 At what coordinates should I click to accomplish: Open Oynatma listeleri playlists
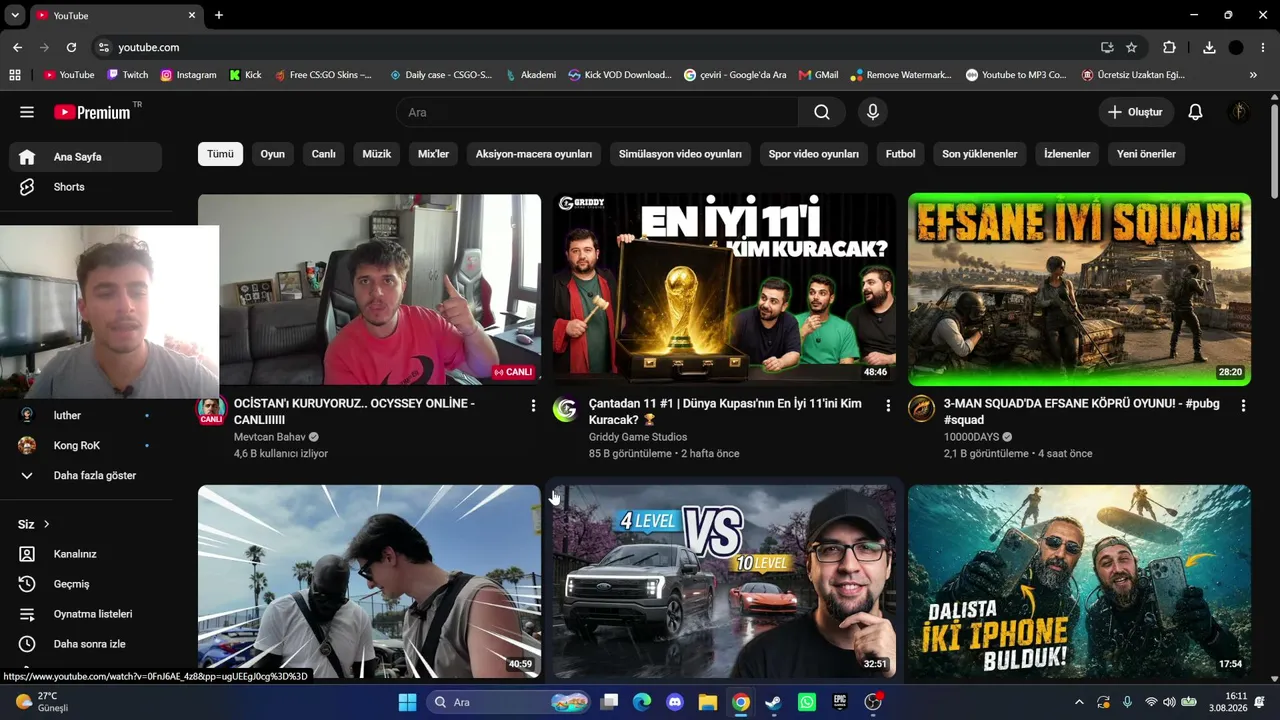(x=86, y=614)
